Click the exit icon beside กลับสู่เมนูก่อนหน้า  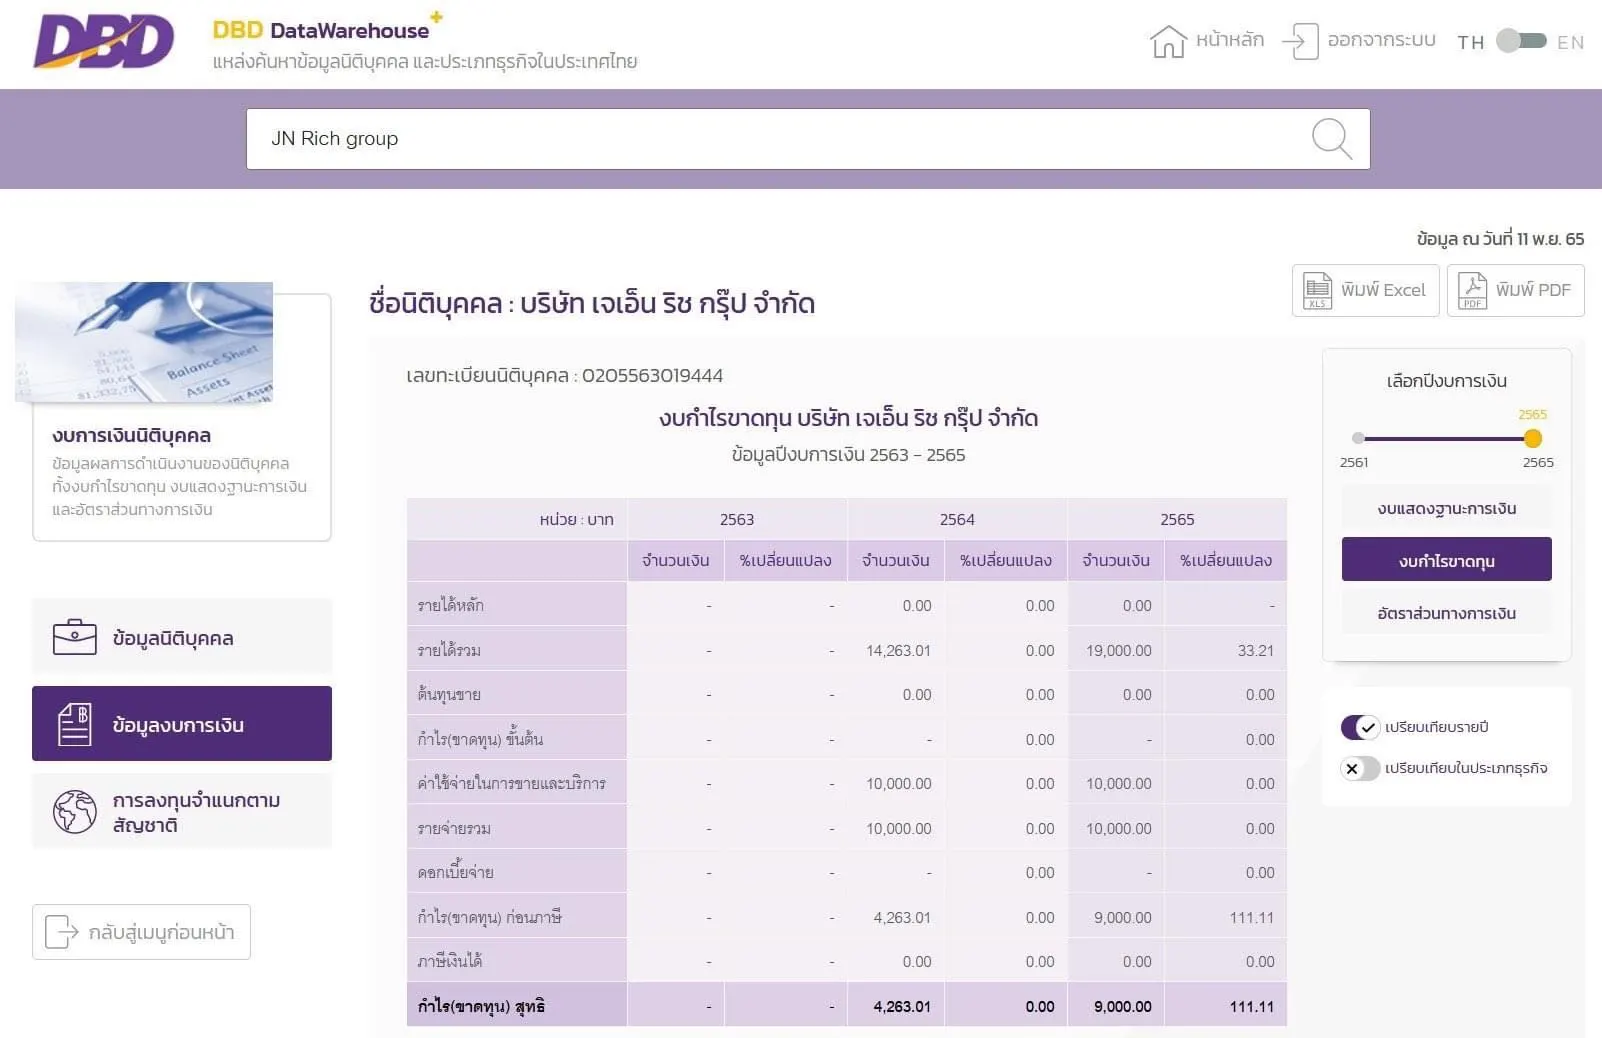coord(62,932)
